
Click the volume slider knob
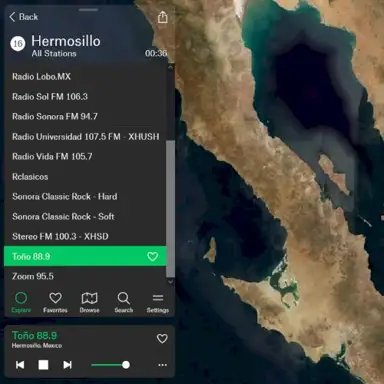tap(126, 365)
